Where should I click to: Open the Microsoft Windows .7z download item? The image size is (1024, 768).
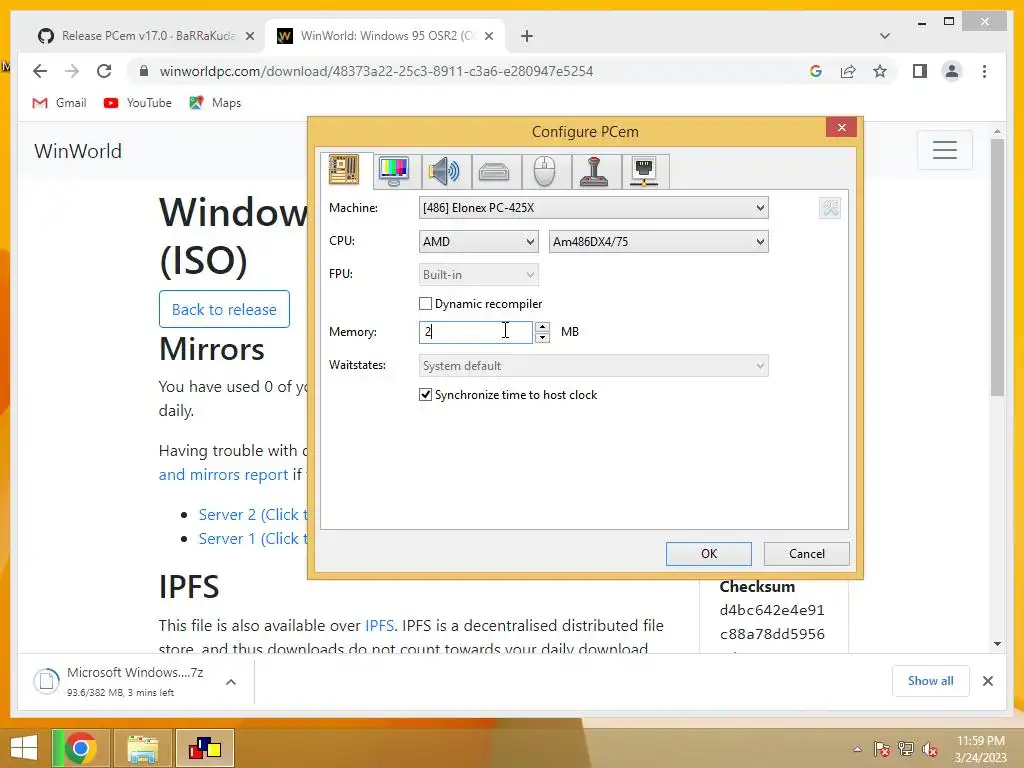135,681
